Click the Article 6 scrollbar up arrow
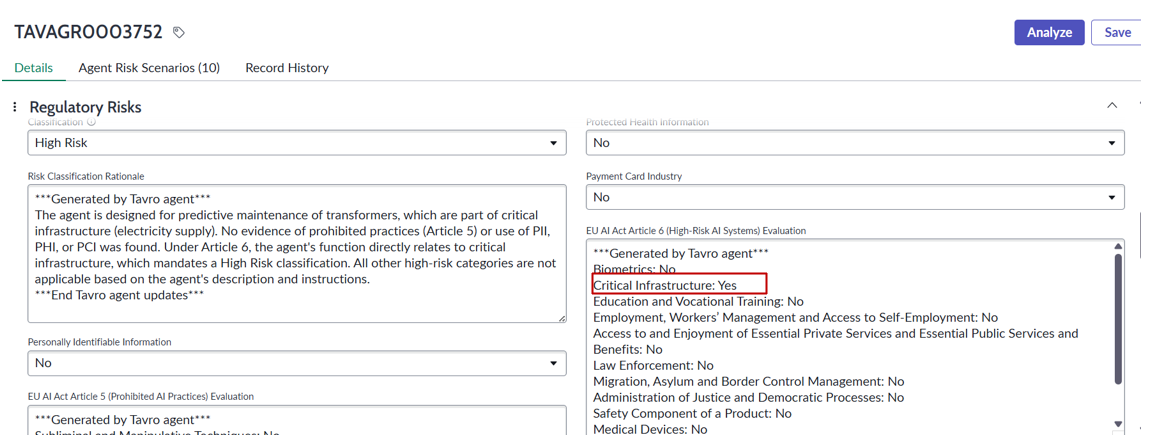 1118,247
